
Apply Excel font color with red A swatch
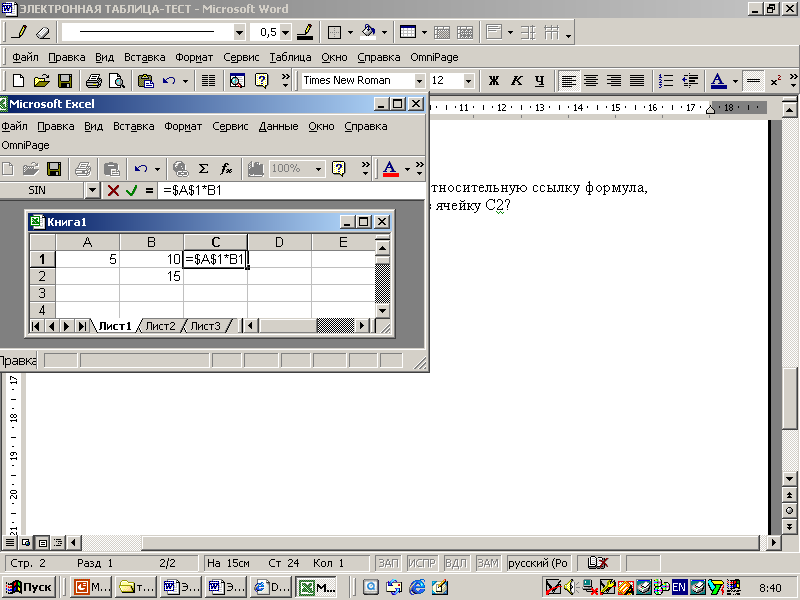(x=390, y=168)
